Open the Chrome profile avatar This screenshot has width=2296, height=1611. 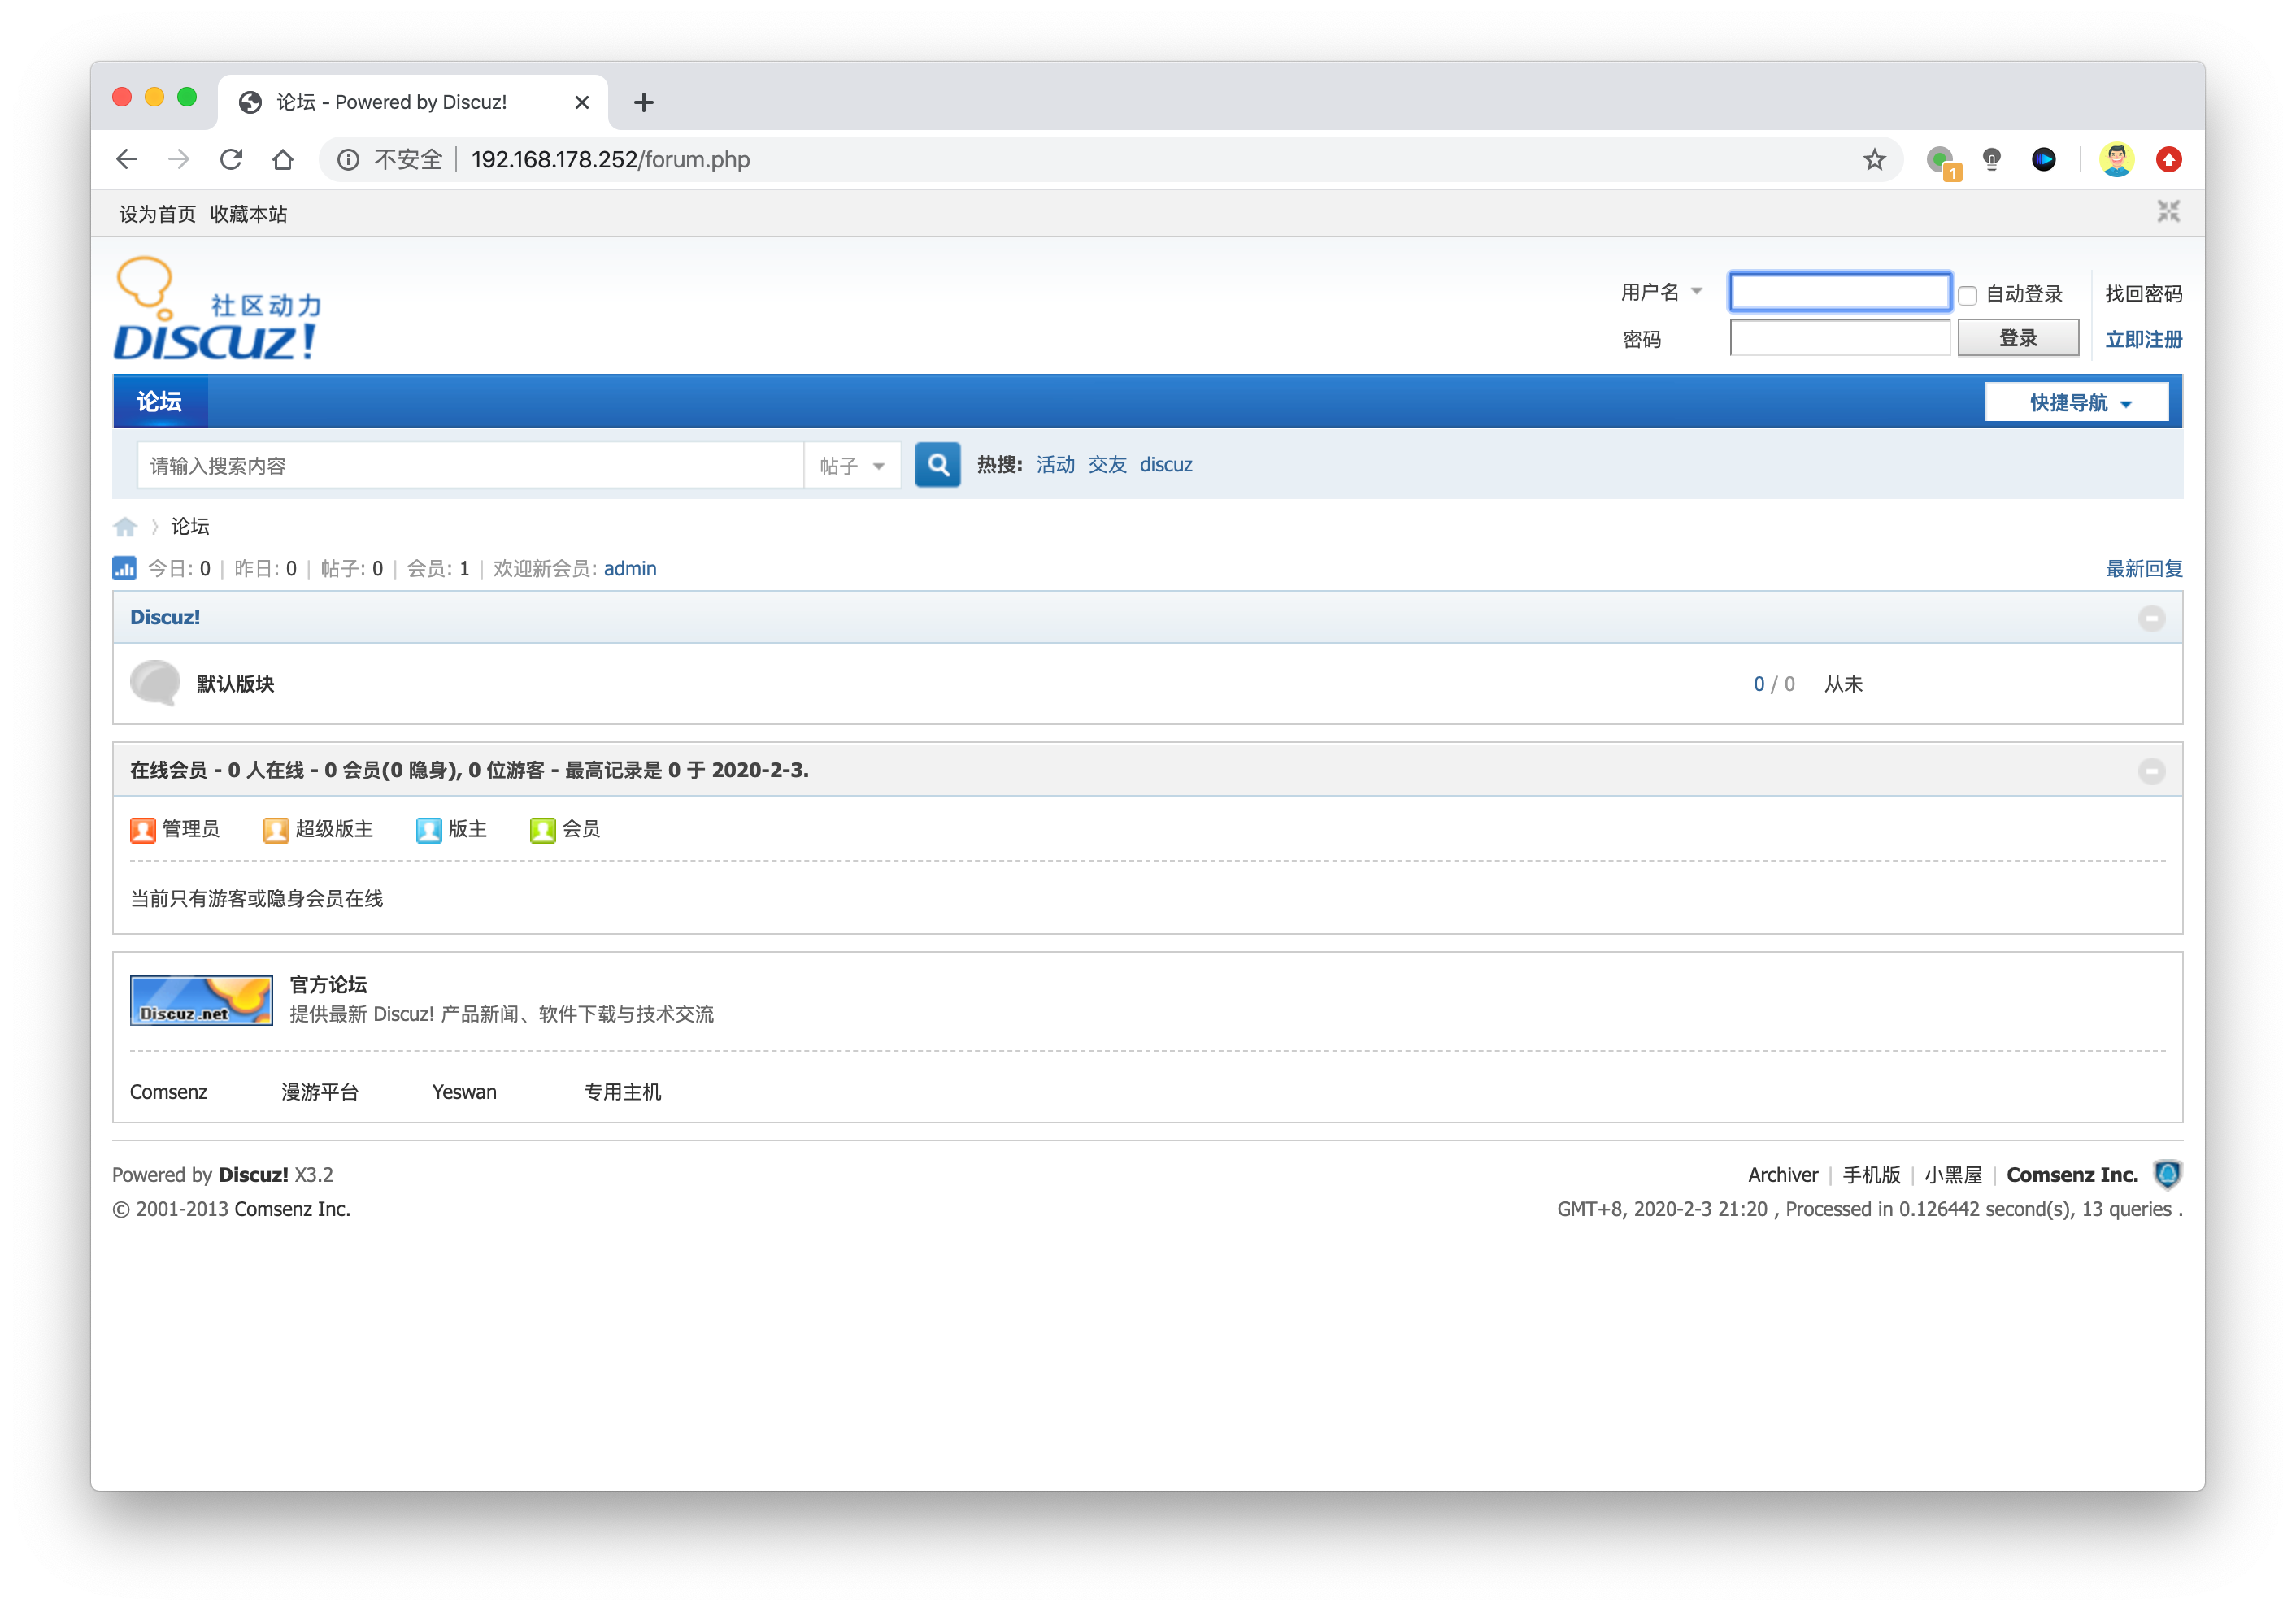coord(2116,159)
